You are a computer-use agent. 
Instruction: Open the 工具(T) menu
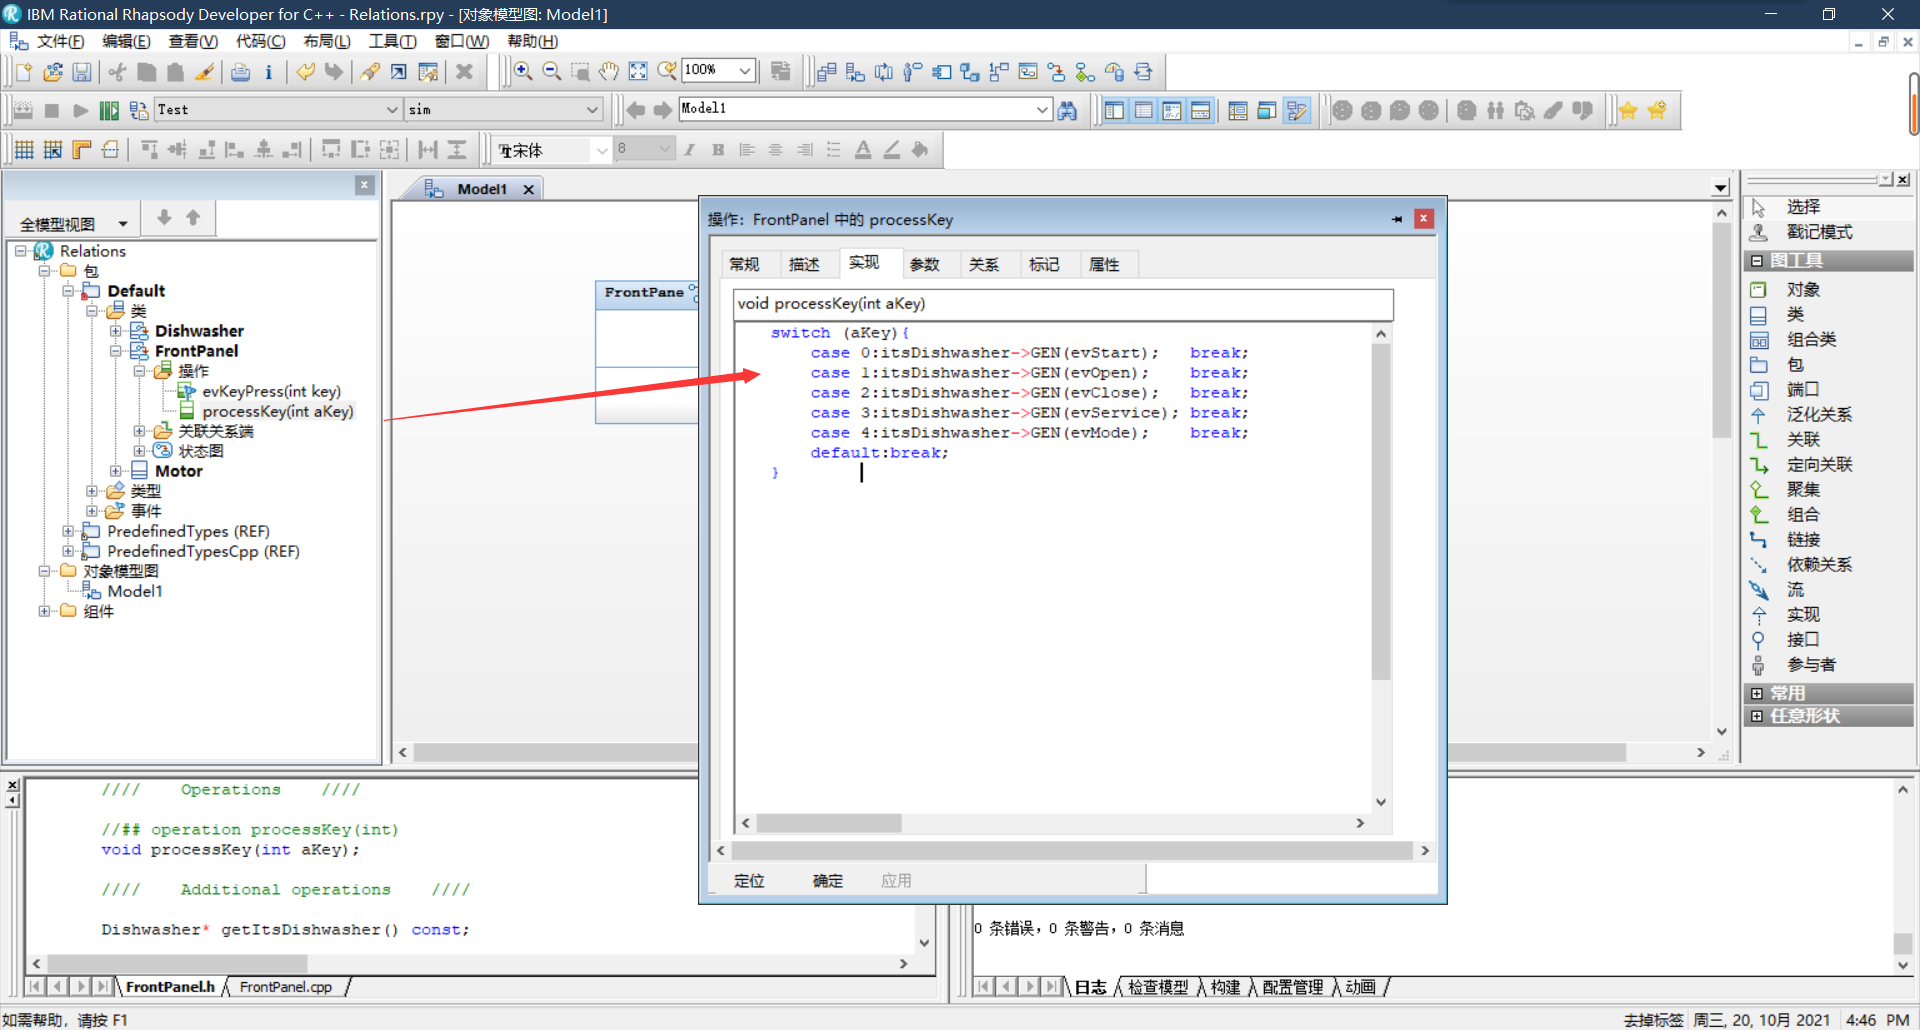(x=392, y=41)
